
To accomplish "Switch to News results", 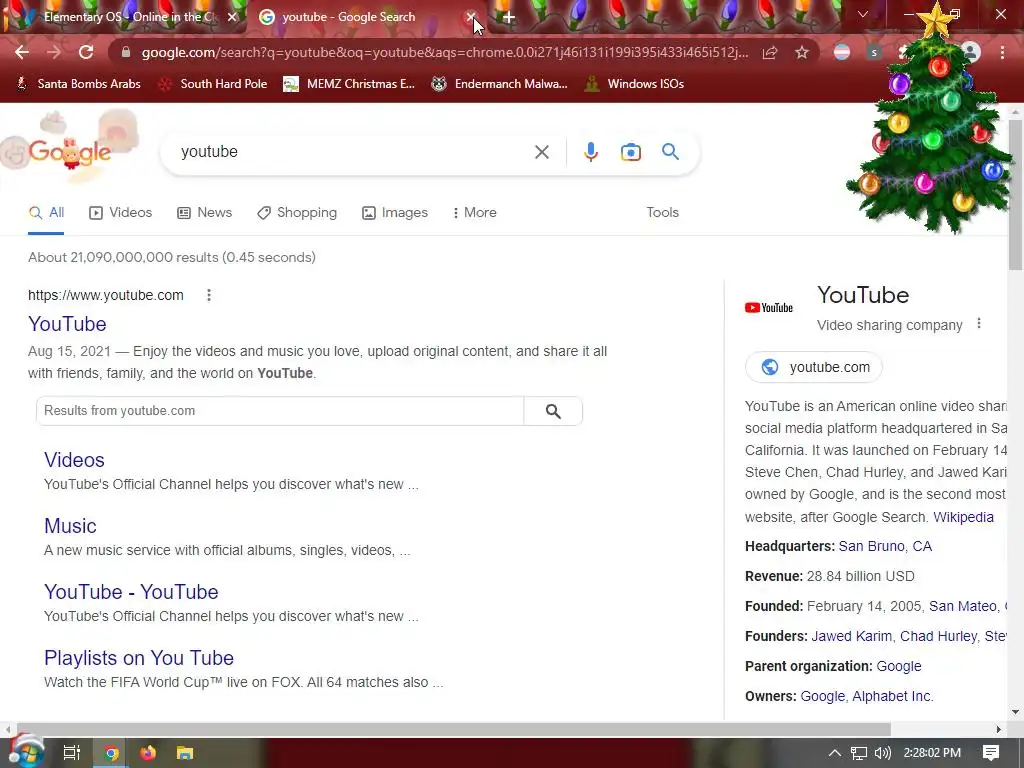I will click(204, 212).
